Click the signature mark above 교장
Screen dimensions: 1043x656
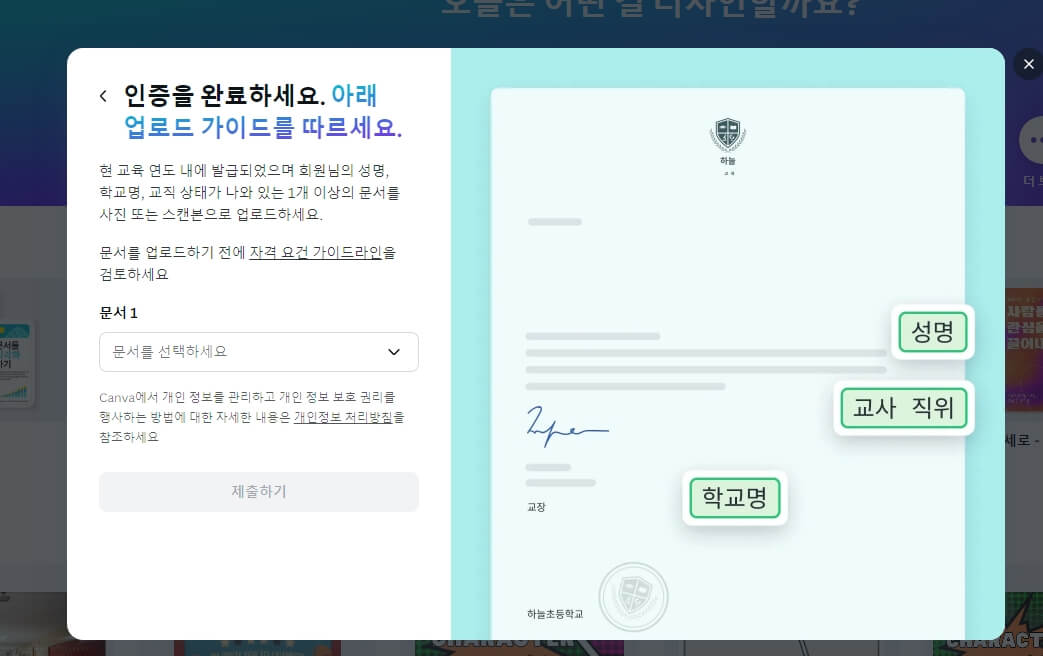pos(566,425)
